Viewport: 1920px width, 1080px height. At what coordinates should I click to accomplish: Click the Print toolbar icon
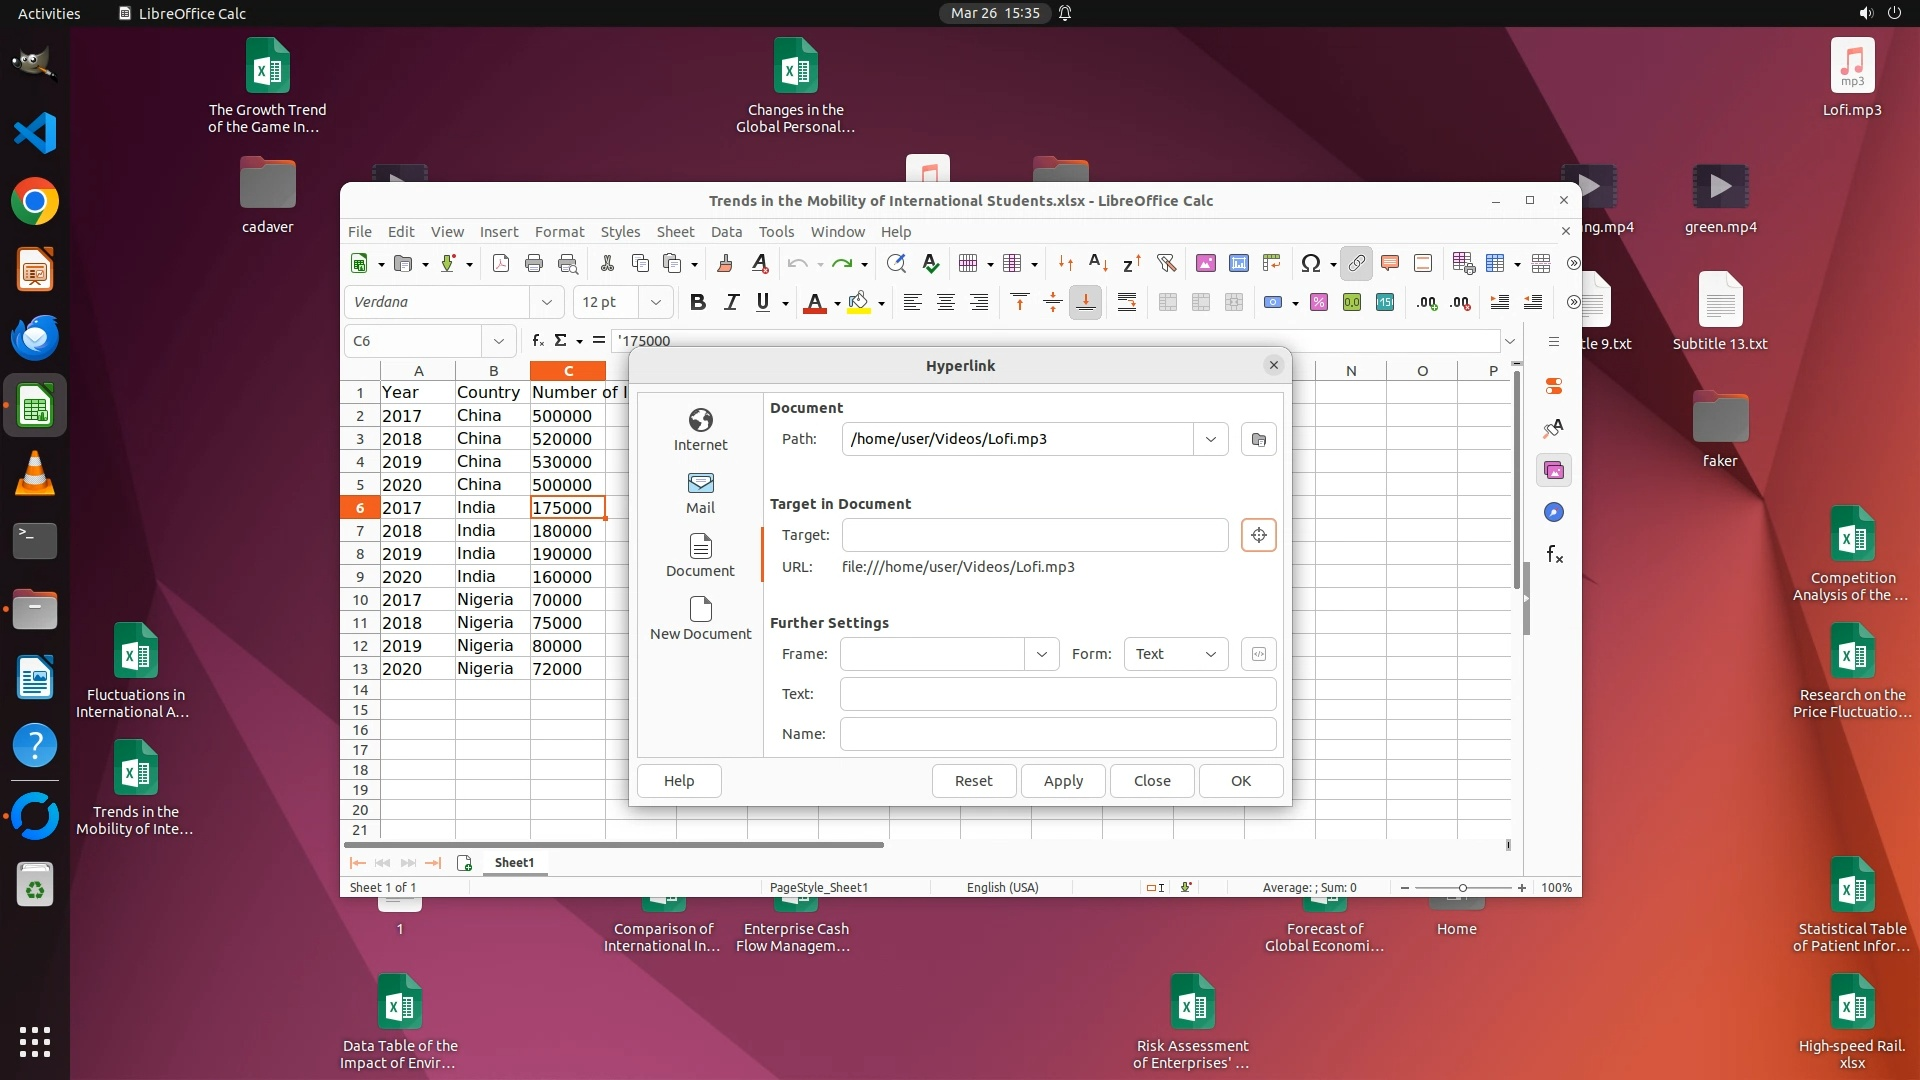click(534, 263)
